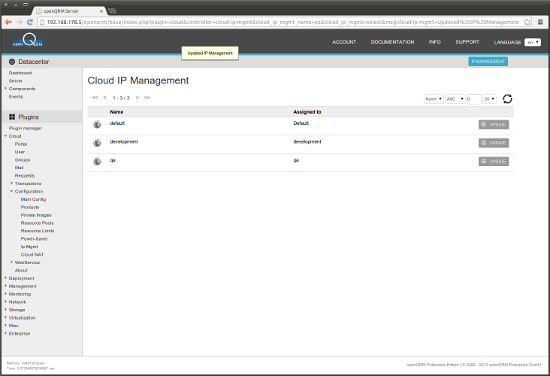Open the INFO menu

435,42
